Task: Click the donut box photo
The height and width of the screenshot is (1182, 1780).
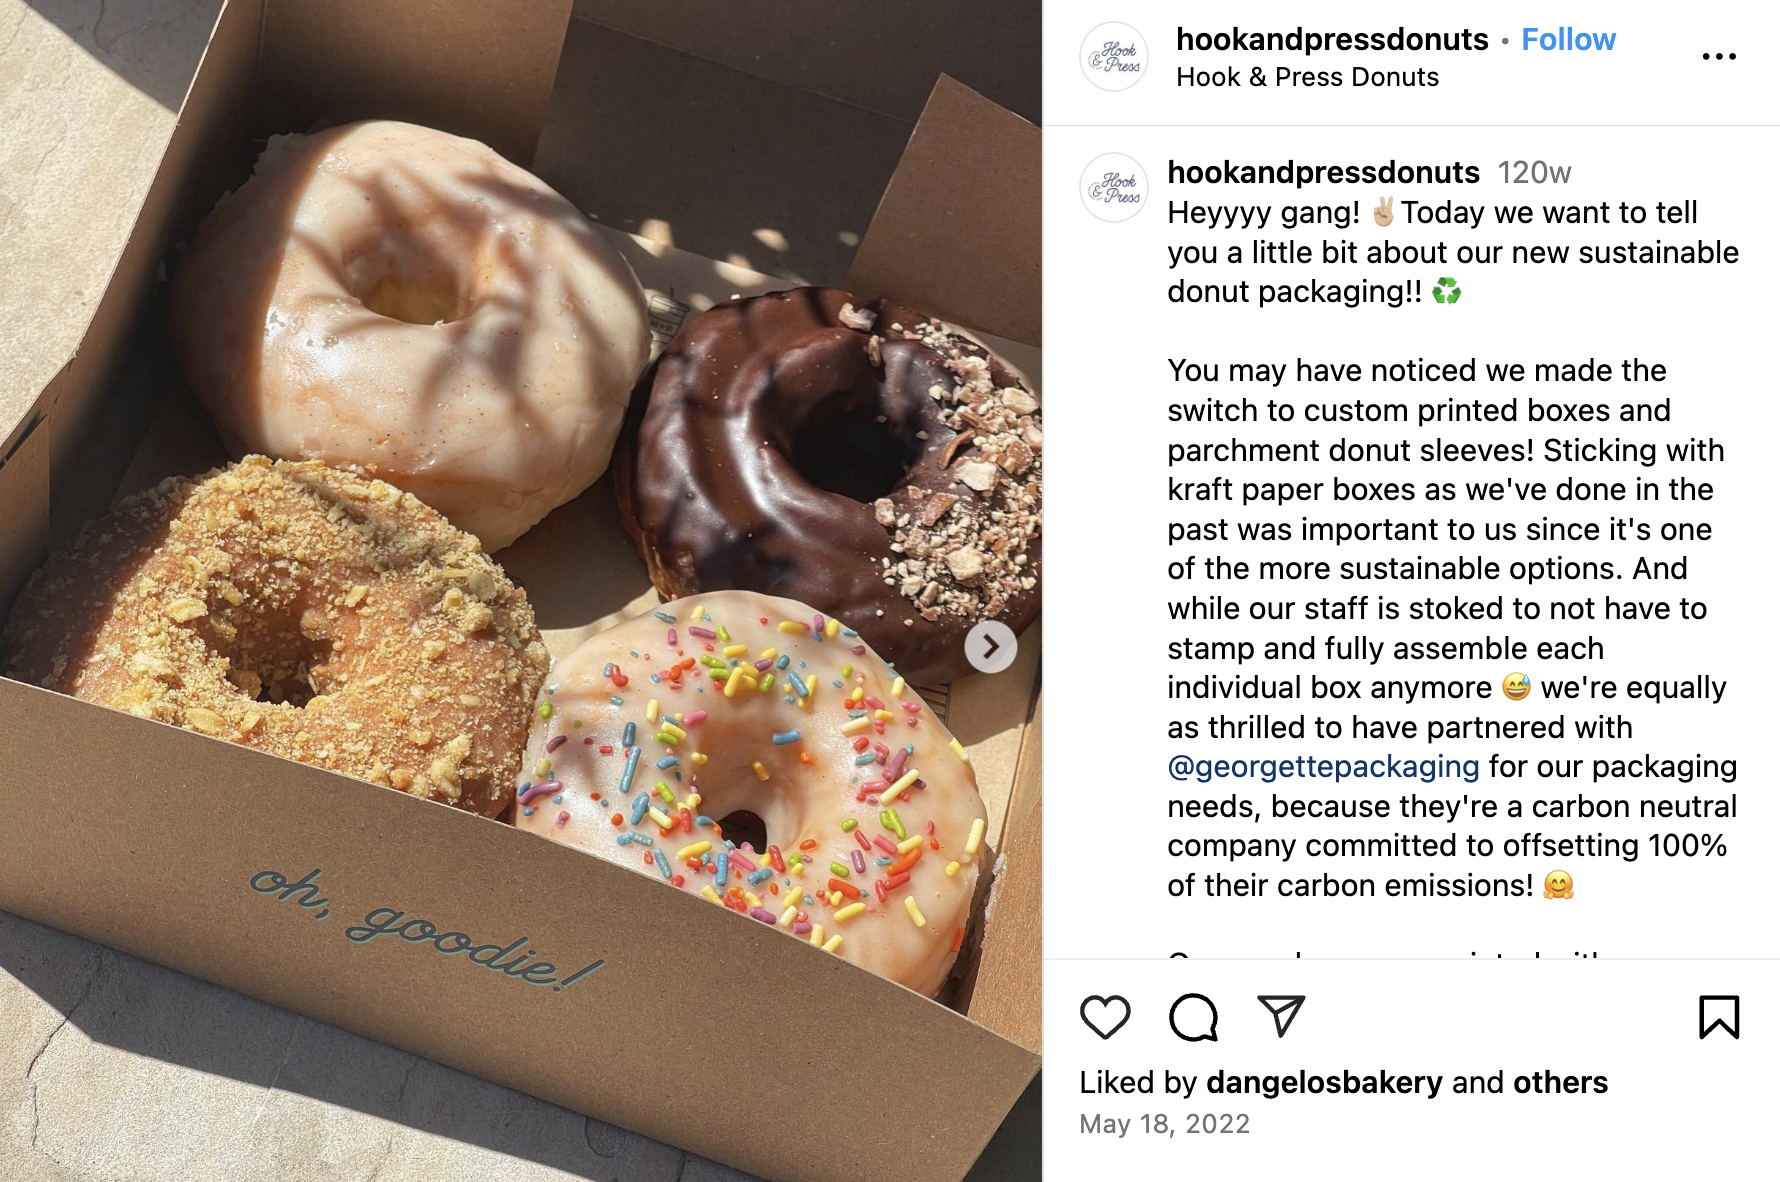Action: (521, 591)
